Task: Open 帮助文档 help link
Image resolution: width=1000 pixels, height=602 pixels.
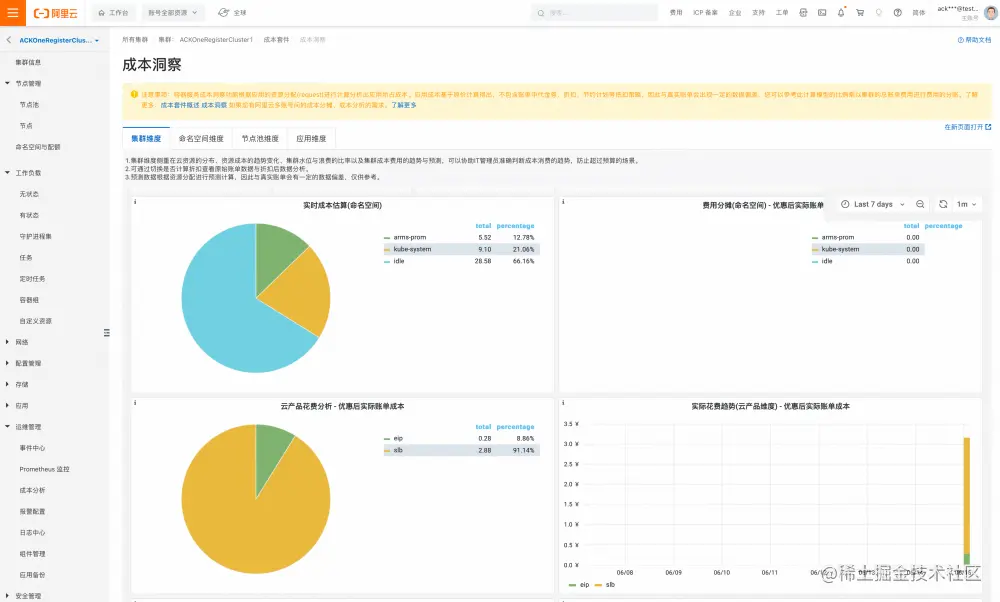Action: pos(974,40)
